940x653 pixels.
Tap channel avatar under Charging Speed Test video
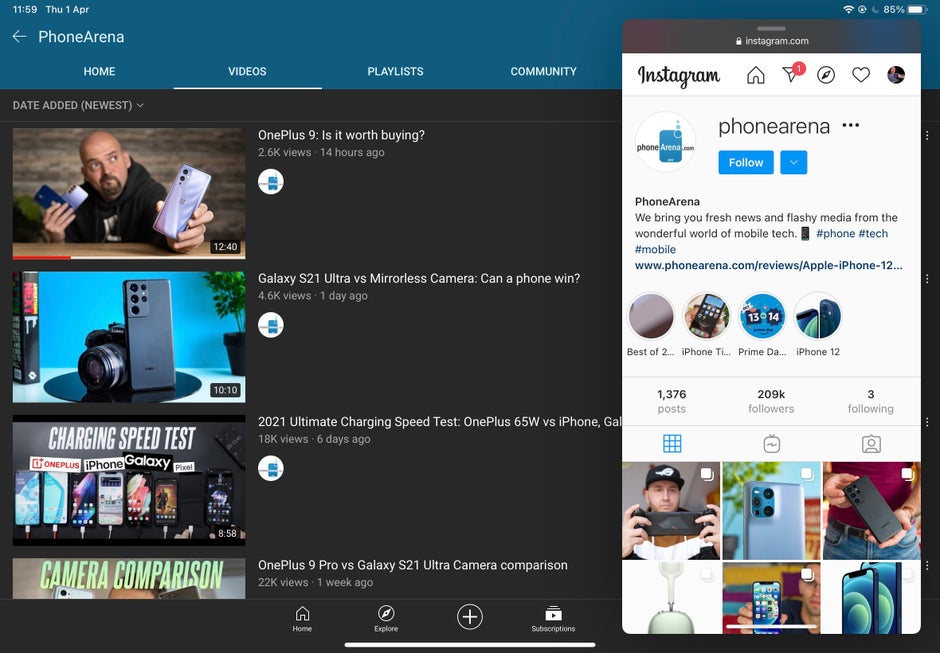pos(271,468)
